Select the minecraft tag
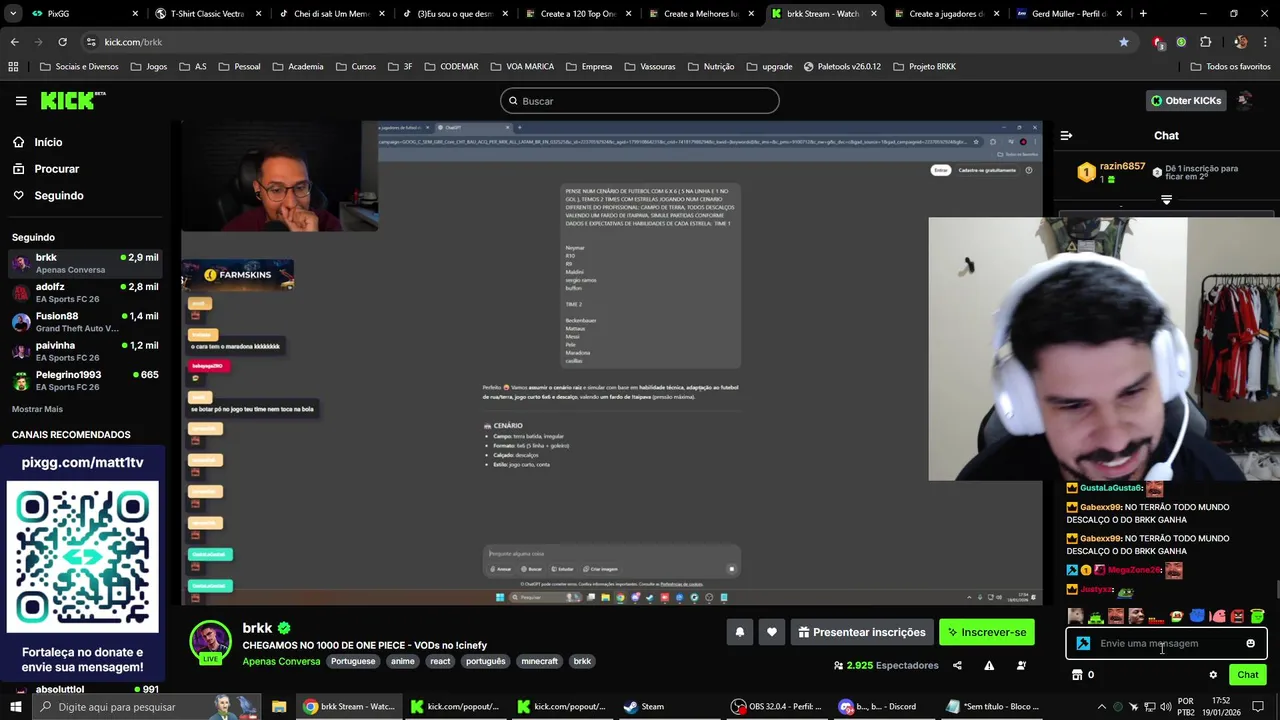The image size is (1280, 720). pyautogui.click(x=539, y=661)
